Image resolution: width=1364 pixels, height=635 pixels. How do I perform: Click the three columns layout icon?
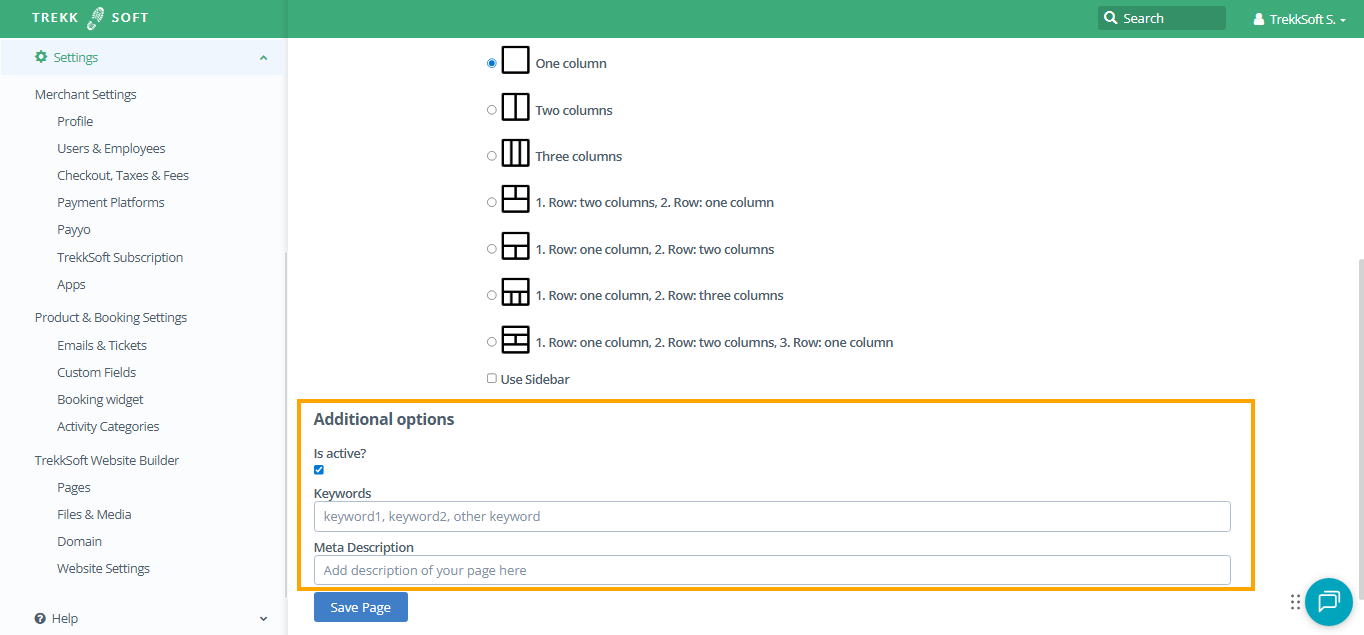[x=515, y=153]
